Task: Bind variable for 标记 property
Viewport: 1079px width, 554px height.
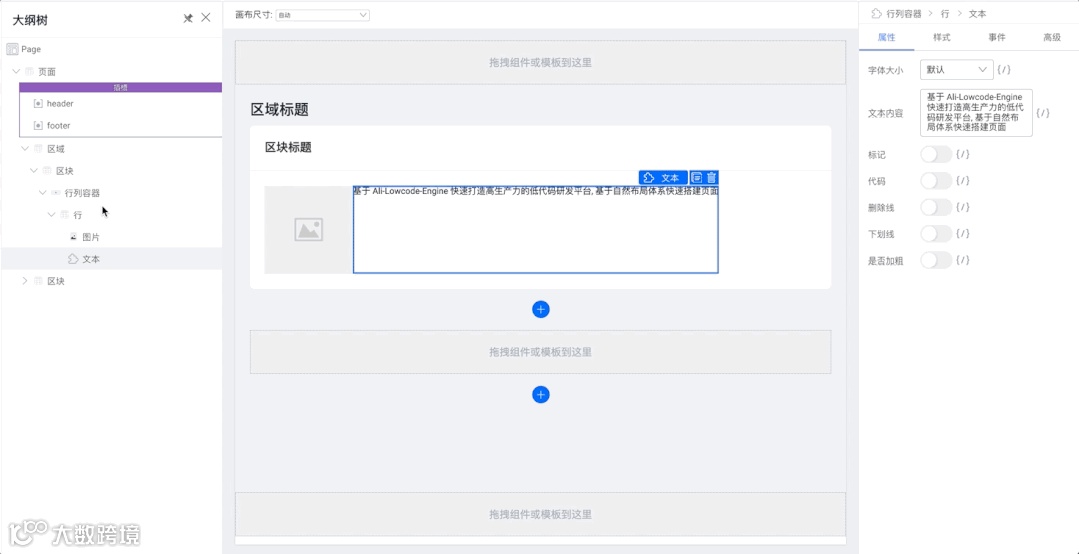Action: 963,154
